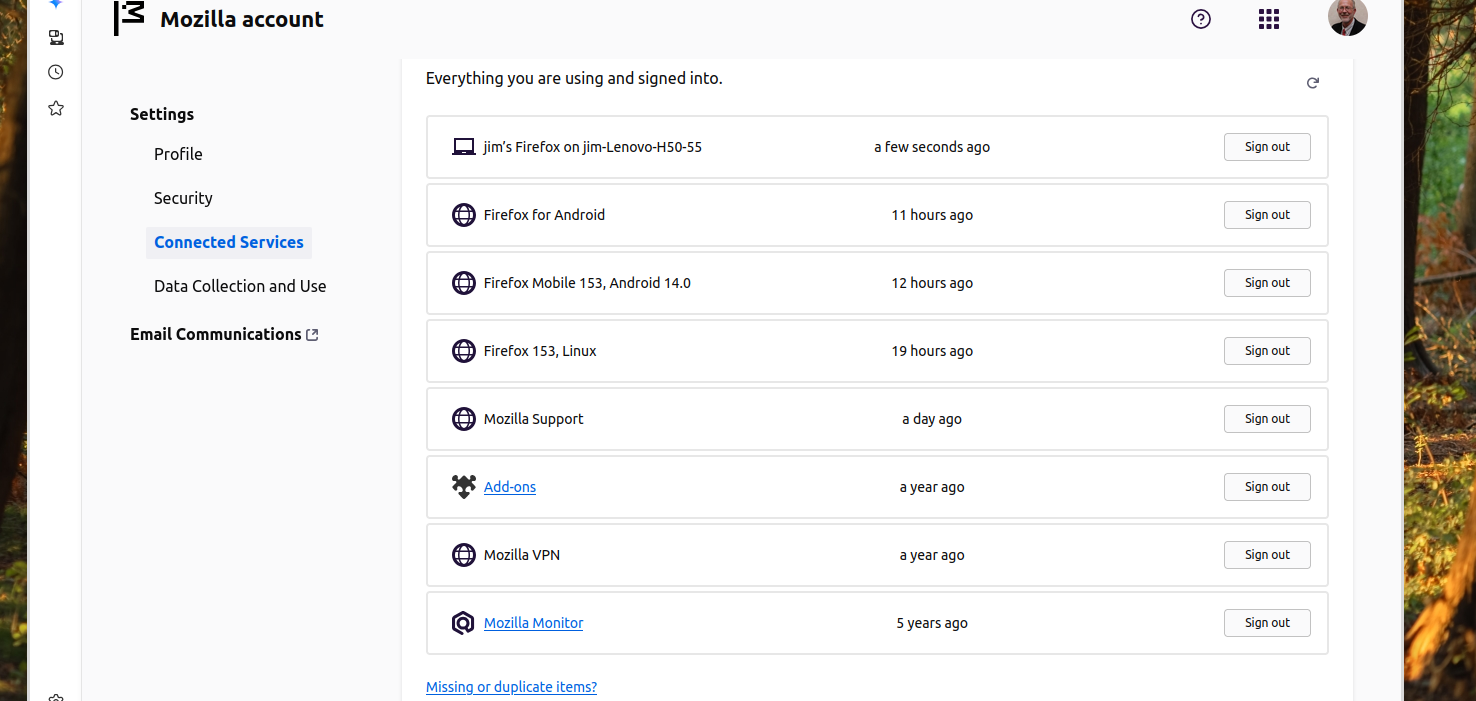Open the Mozilla Monitor link

pos(533,623)
